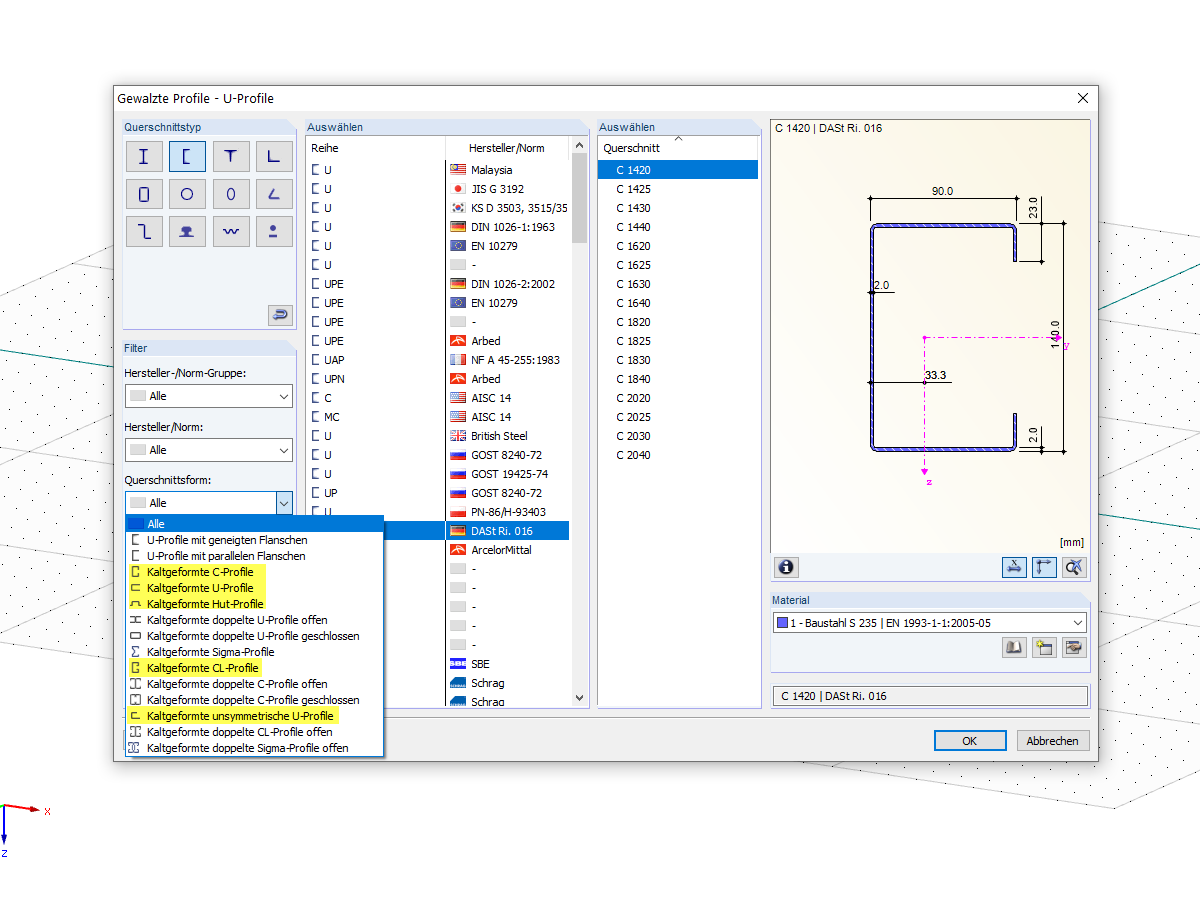Viewport: 1200px width, 900px height.
Task: Select 'Kaltgeformte Sigma-Profile' option
Action: 254,652
